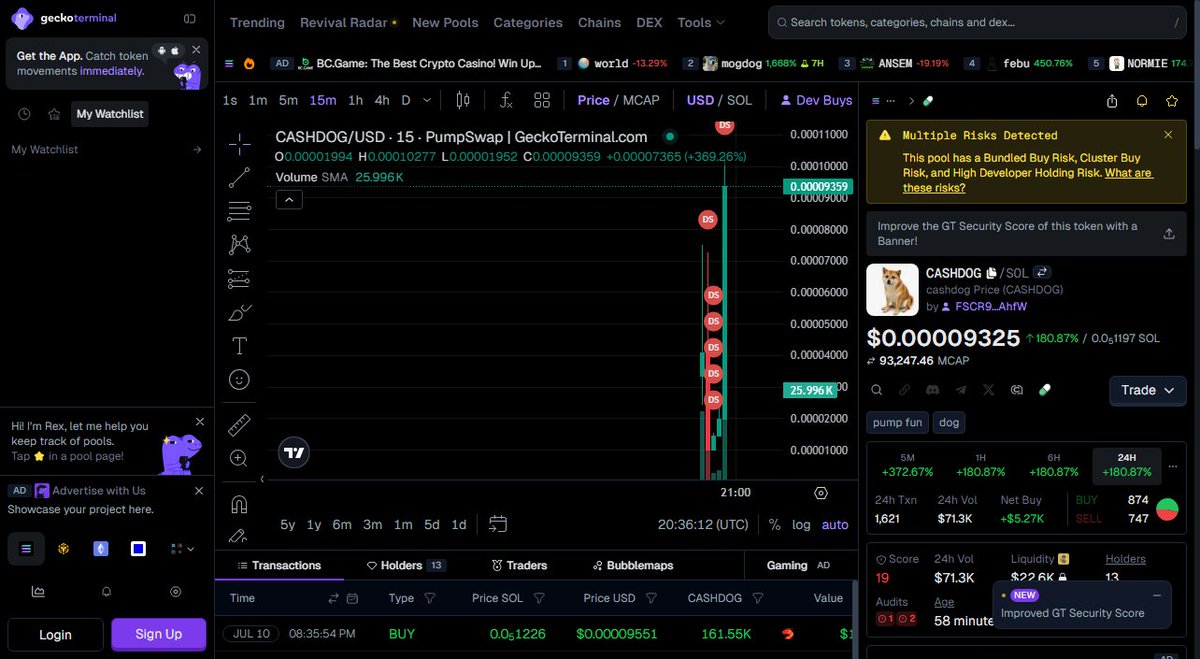Switch to the Holders tab
The width and height of the screenshot is (1200, 659).
pyautogui.click(x=405, y=565)
